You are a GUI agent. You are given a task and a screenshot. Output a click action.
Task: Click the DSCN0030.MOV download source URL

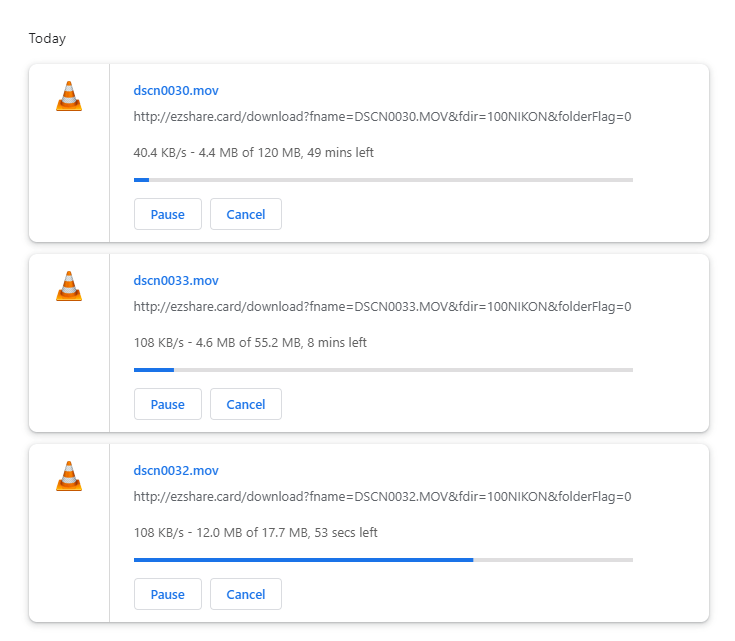(382, 116)
